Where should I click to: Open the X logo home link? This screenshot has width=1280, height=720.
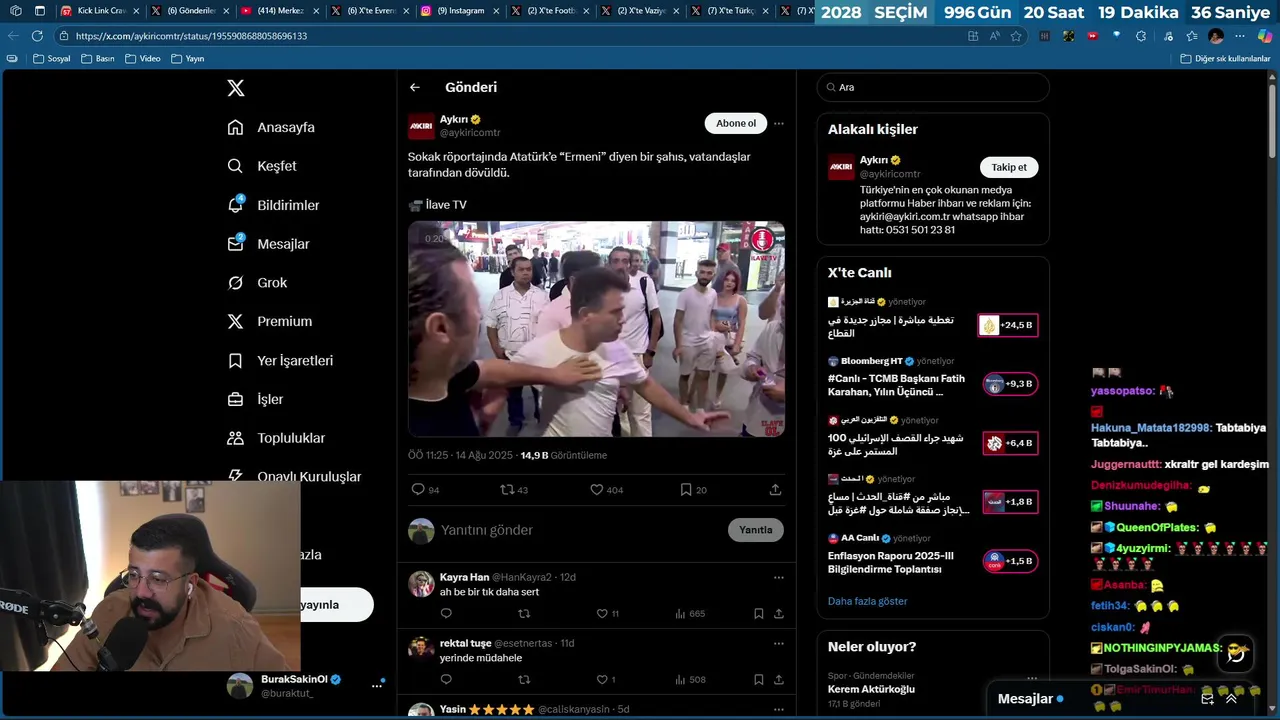click(x=236, y=88)
